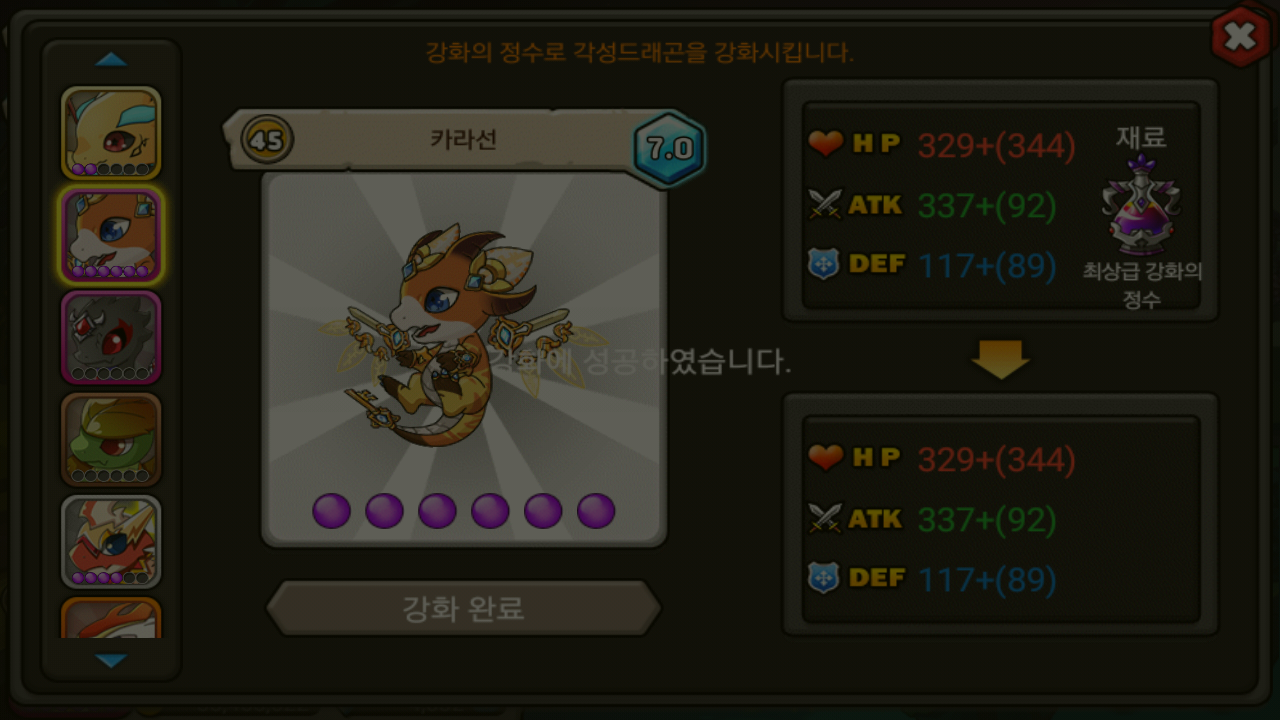The height and width of the screenshot is (720, 1280).
Task: Click the DEF shield icon in upper stats
Action: pos(823,265)
